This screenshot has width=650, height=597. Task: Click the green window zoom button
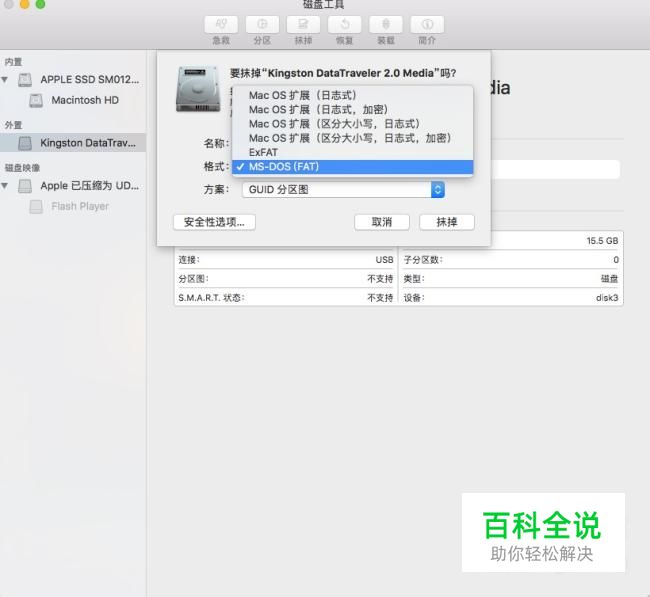click(40, 4)
